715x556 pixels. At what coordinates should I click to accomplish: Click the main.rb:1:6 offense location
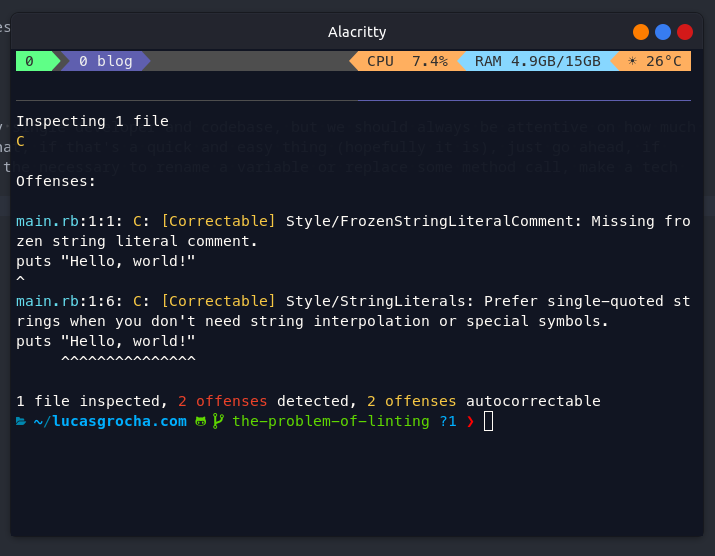69,300
